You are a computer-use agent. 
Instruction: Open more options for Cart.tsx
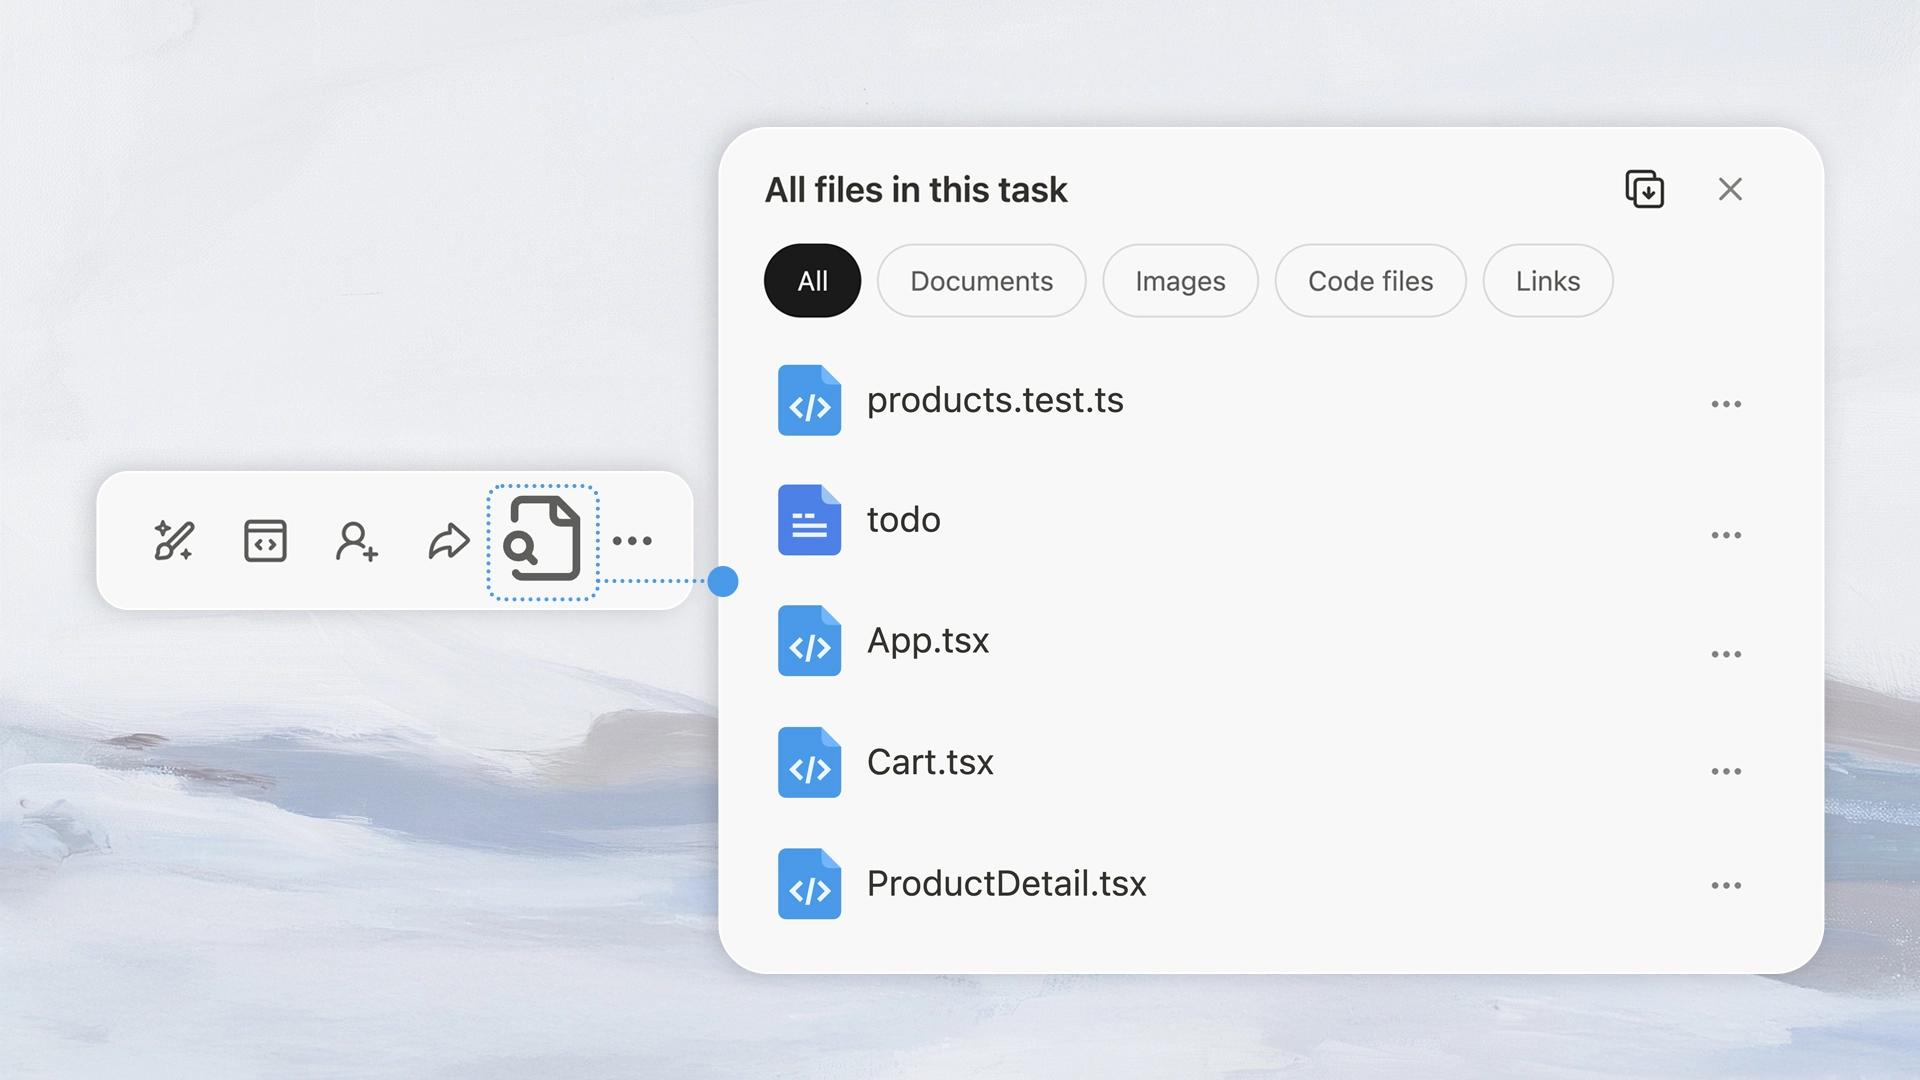[1726, 771]
